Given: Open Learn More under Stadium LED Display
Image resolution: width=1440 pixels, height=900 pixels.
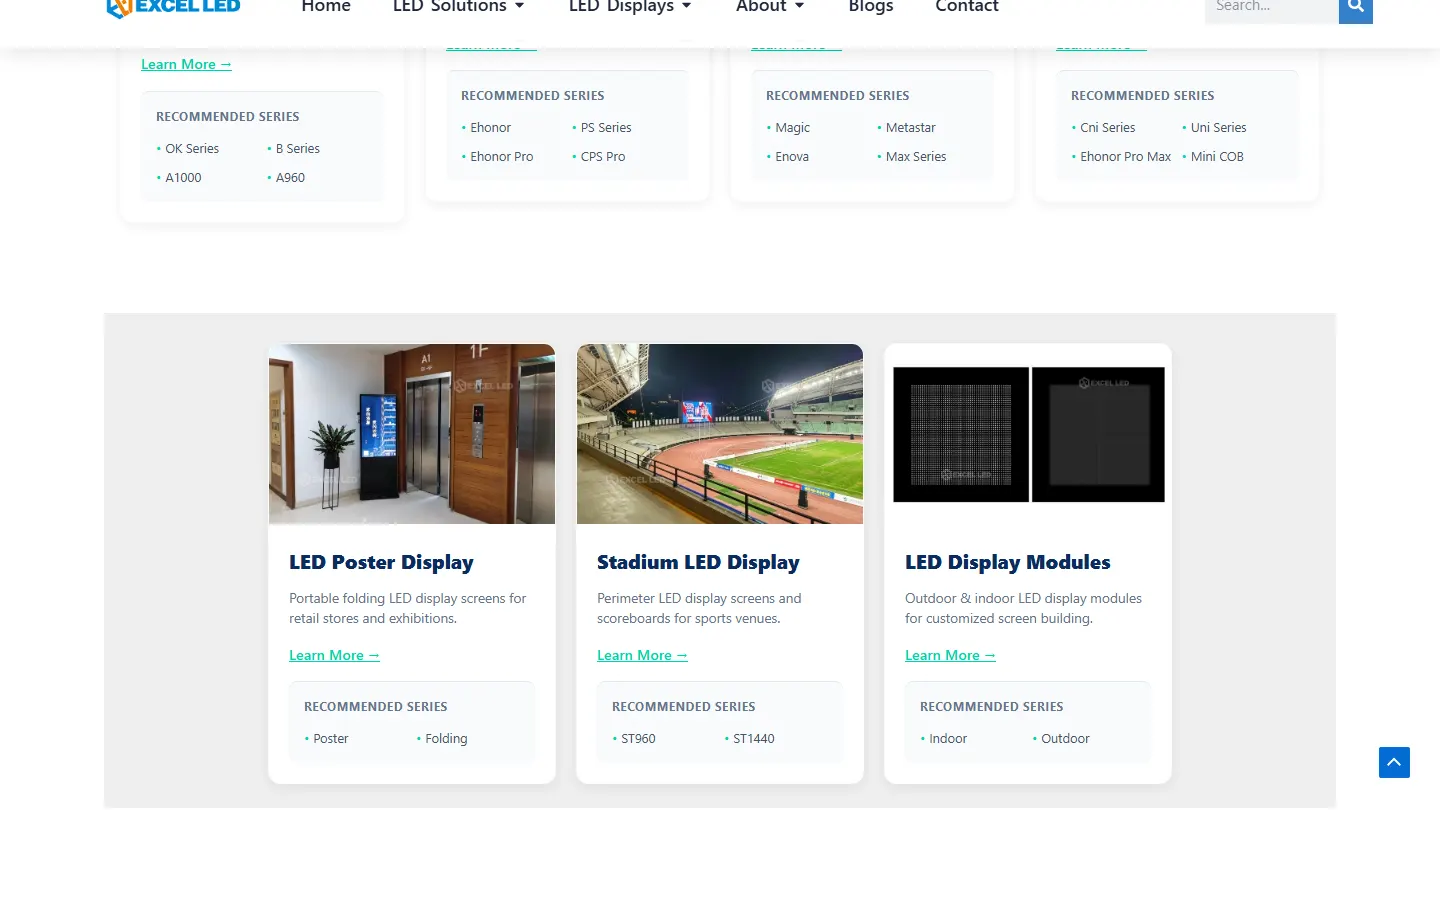Looking at the screenshot, I should point(642,655).
